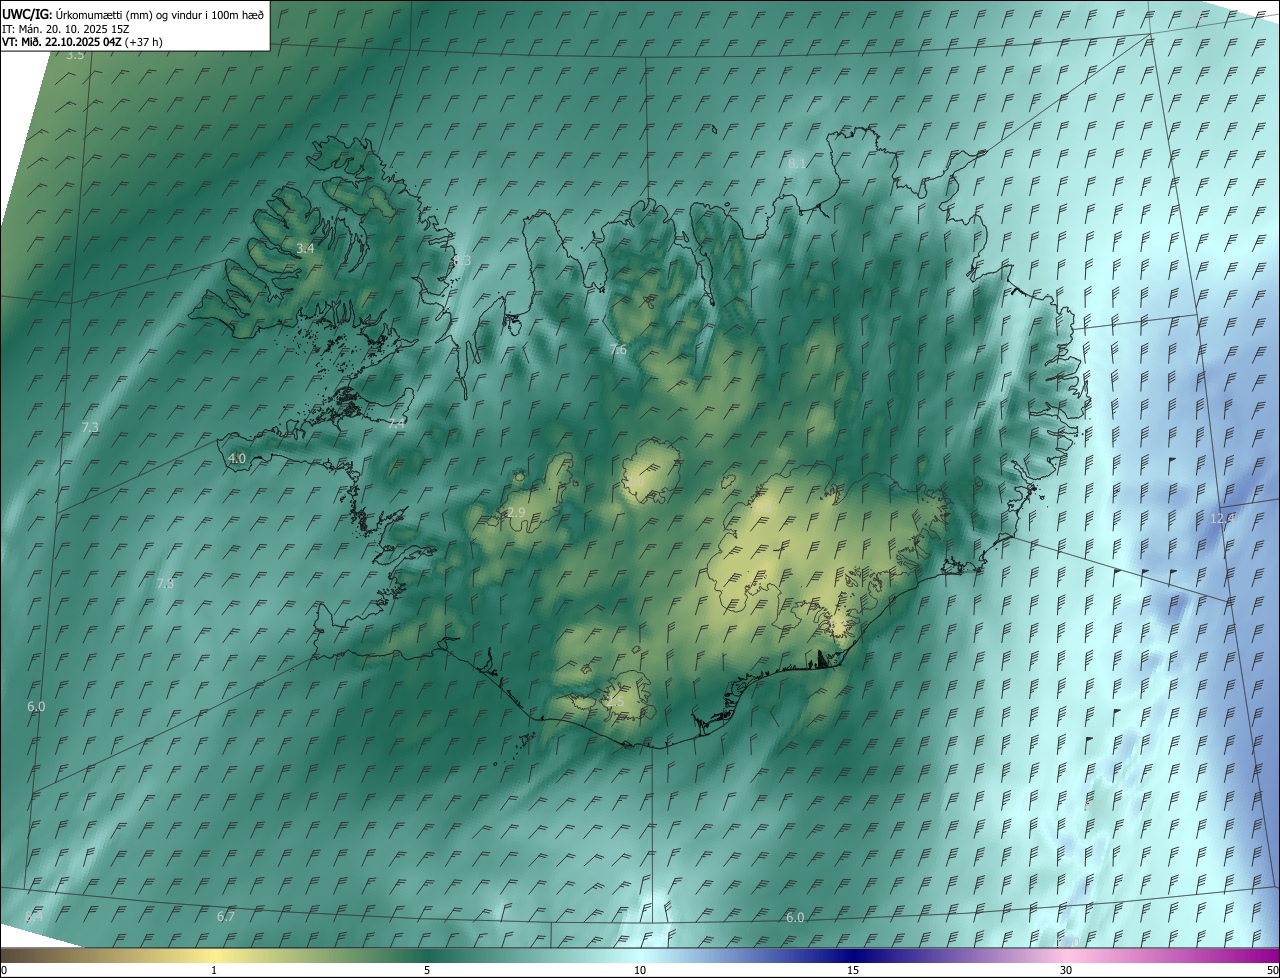Viewport: 1280px width, 978px height.
Task: Click the 1 tick on the colour scale
Action: coord(214,970)
